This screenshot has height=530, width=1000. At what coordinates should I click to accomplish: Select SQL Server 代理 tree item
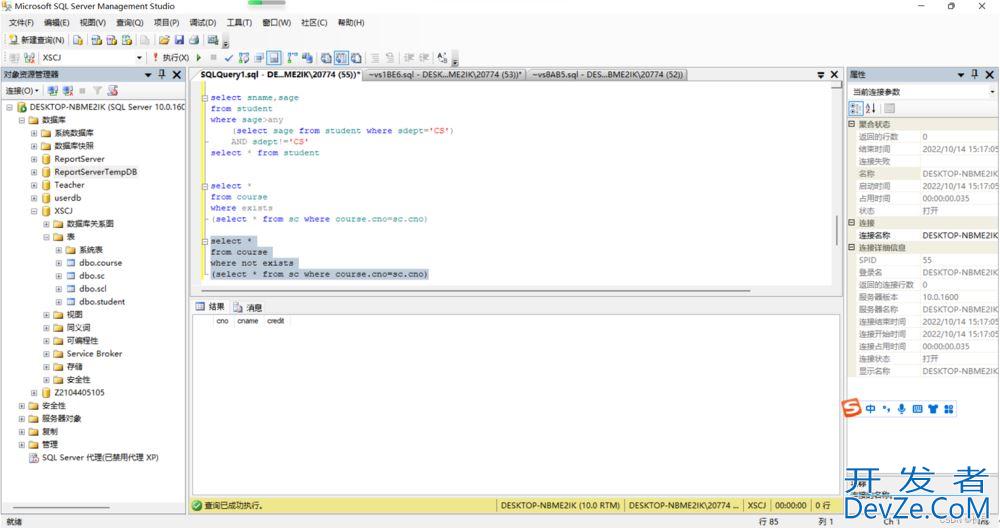point(100,458)
